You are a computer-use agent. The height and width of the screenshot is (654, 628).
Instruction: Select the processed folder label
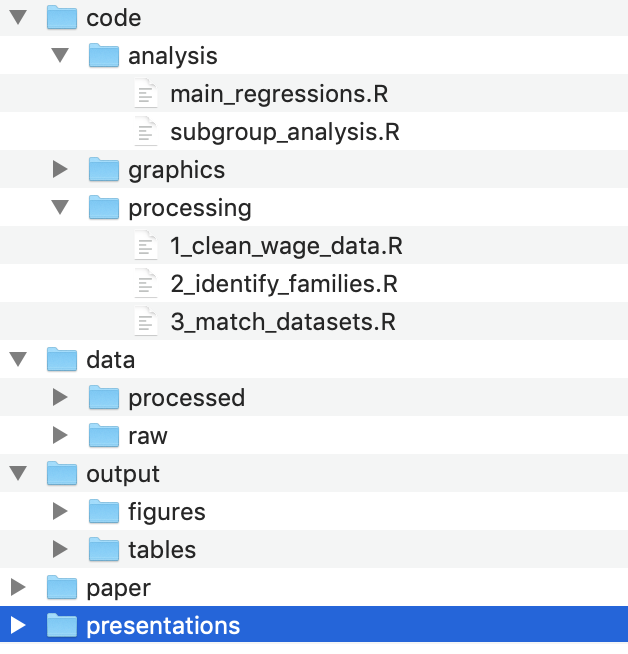[x=186, y=398]
